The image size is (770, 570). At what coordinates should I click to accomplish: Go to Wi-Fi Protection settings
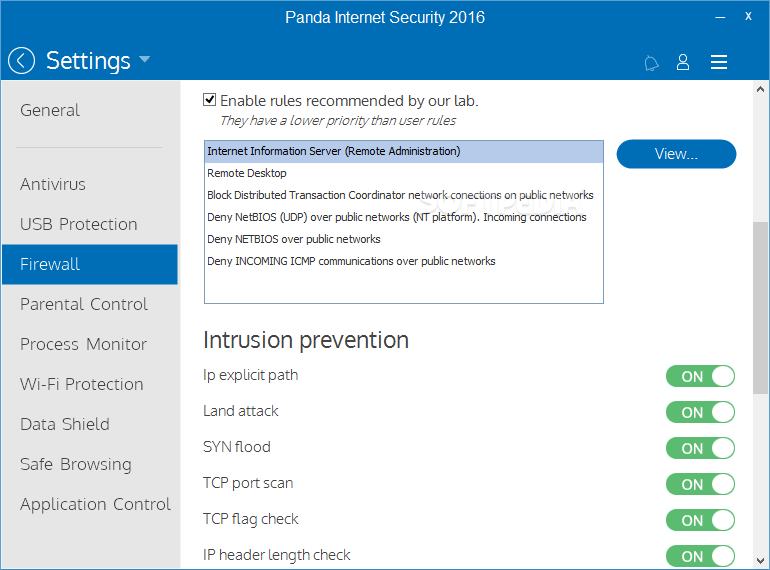[82, 384]
